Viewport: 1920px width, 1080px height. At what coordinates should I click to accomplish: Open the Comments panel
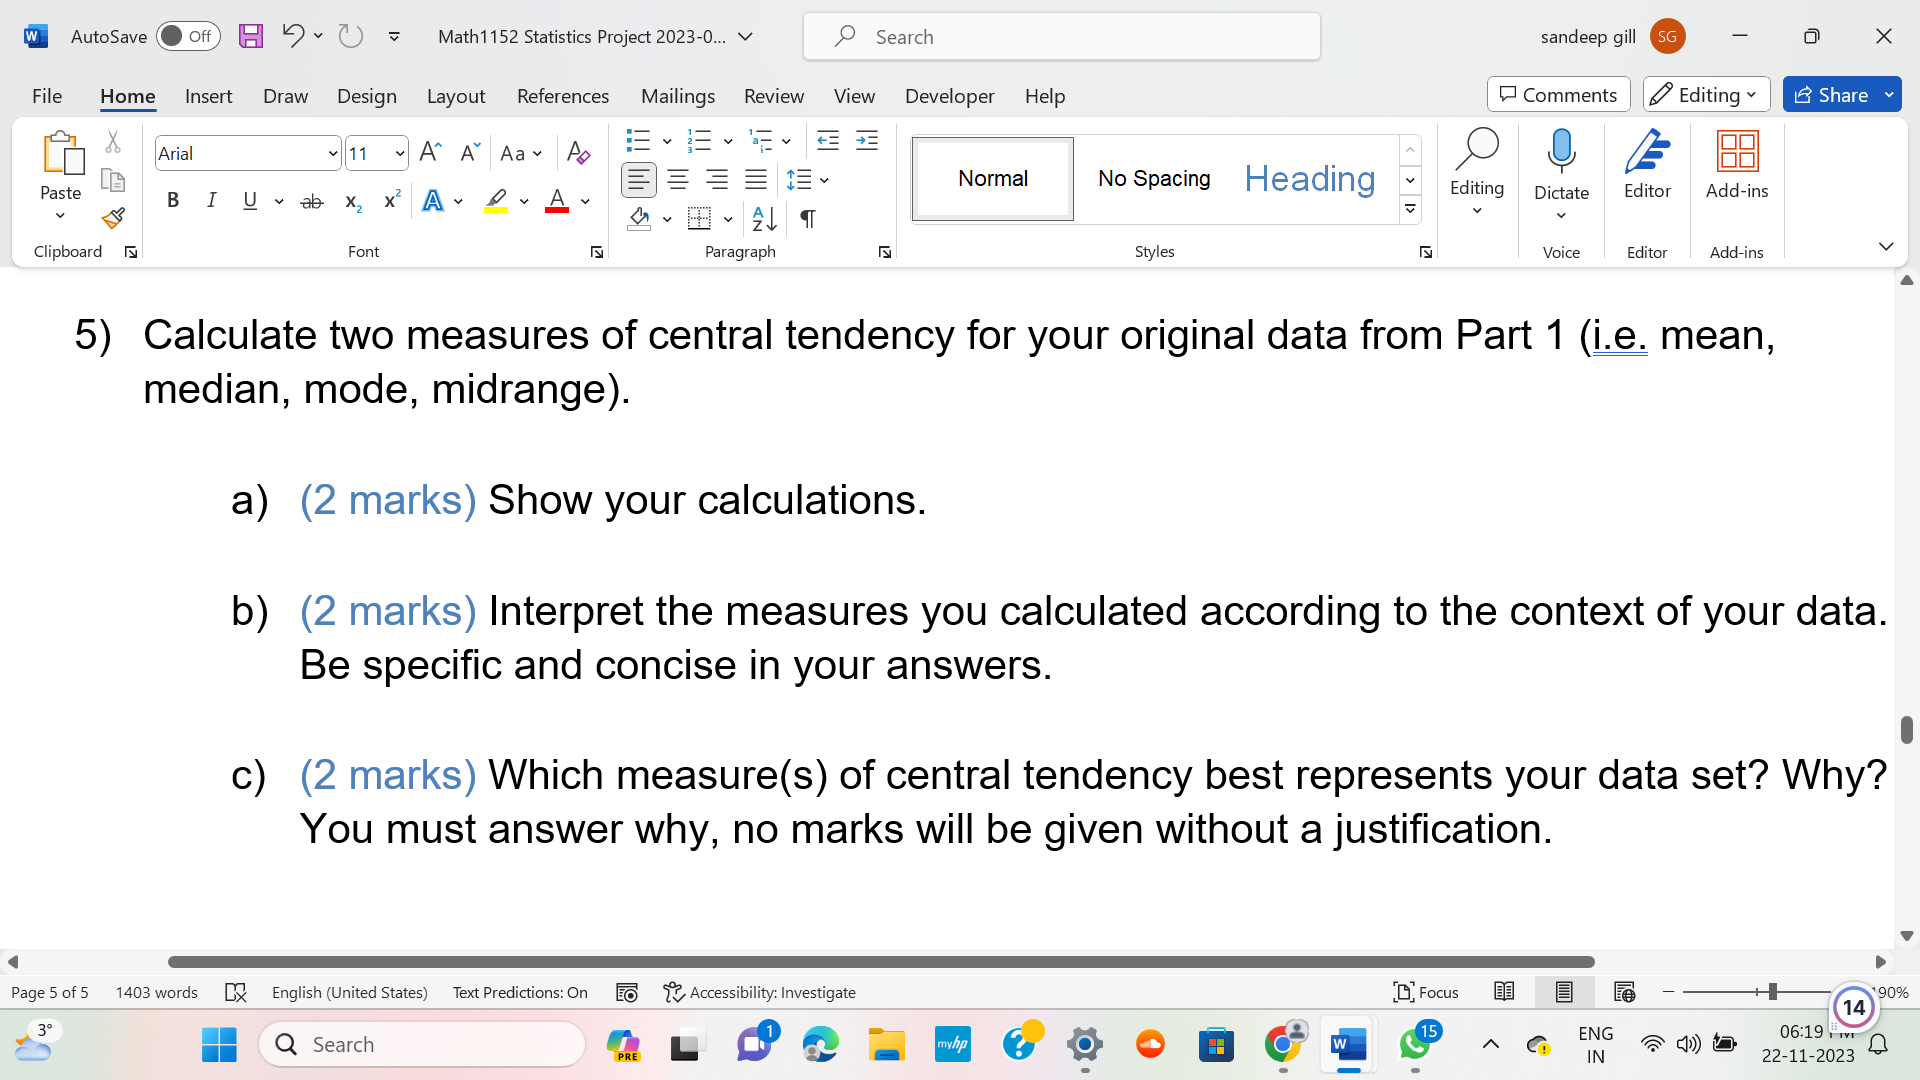click(1557, 94)
